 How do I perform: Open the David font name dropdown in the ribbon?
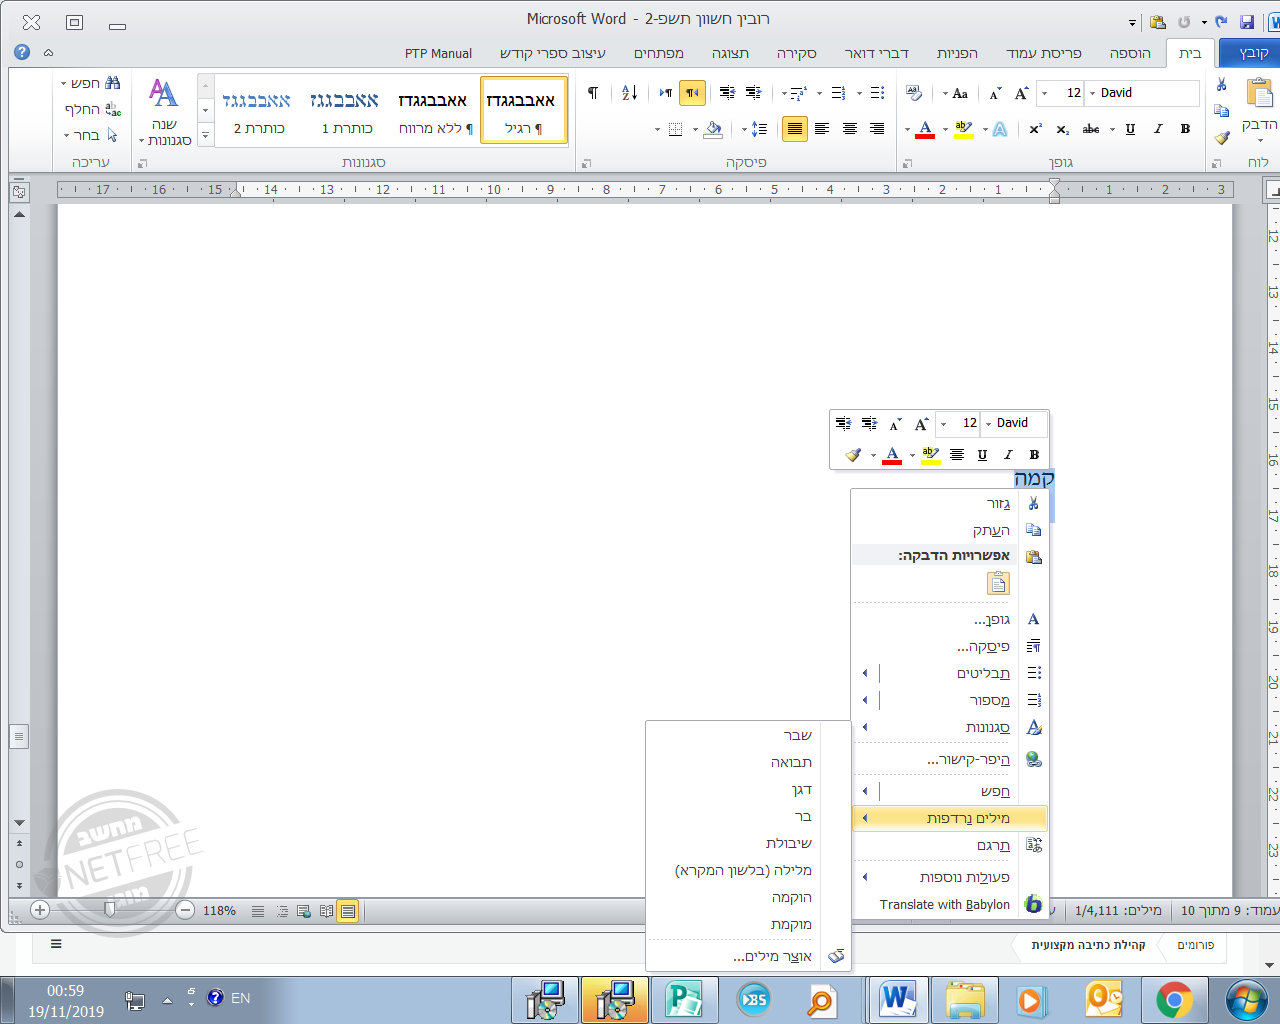coord(1092,93)
